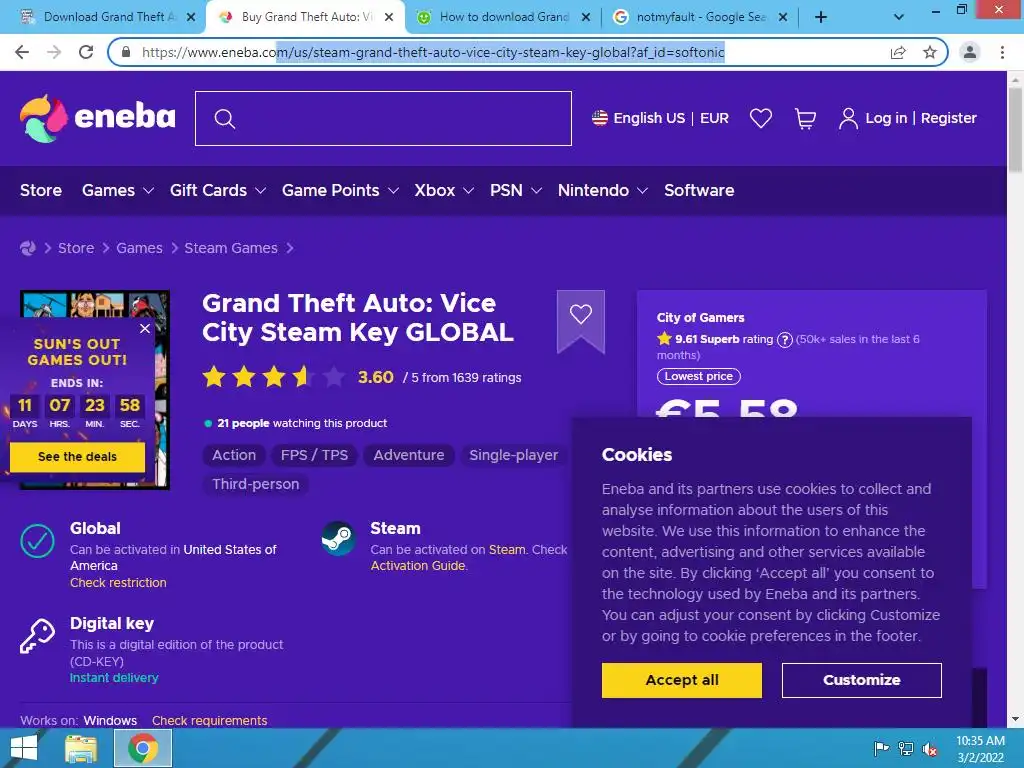Select the Single-player tag
Screen dimensions: 1024x768
513,455
